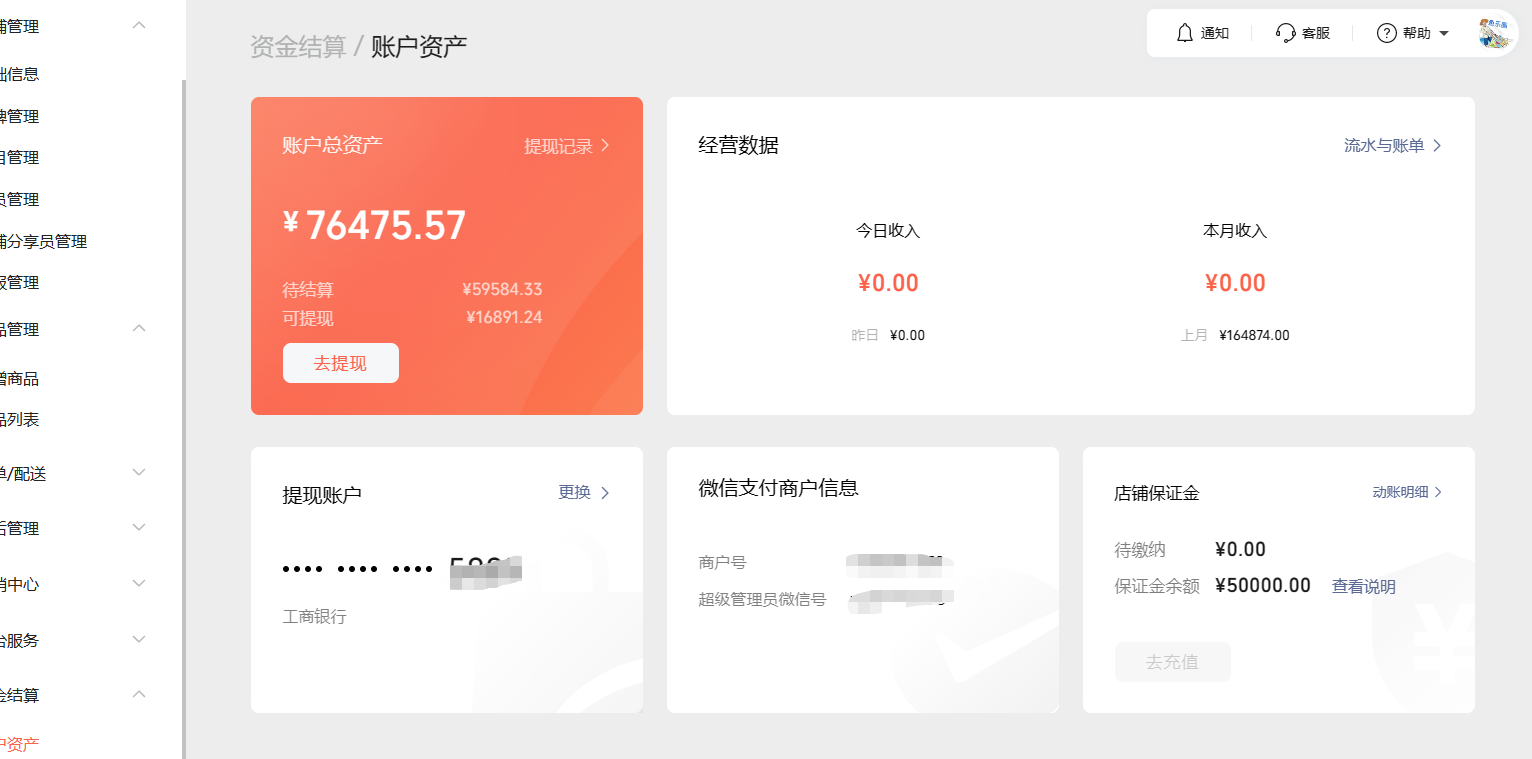Collapse the 金结算 sidebar section
Screen dimensions: 1532x759
(140, 695)
